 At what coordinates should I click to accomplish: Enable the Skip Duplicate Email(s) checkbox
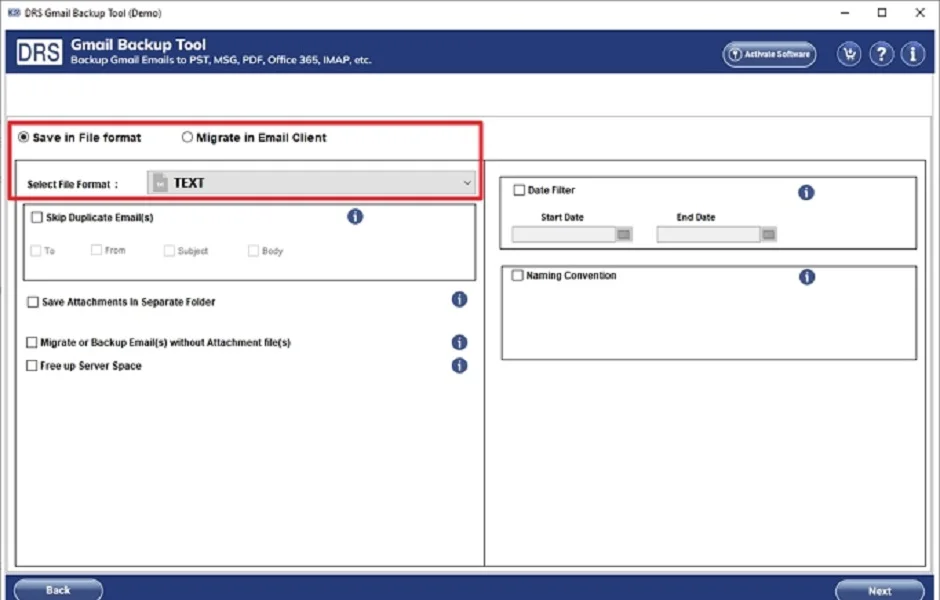tap(37, 216)
